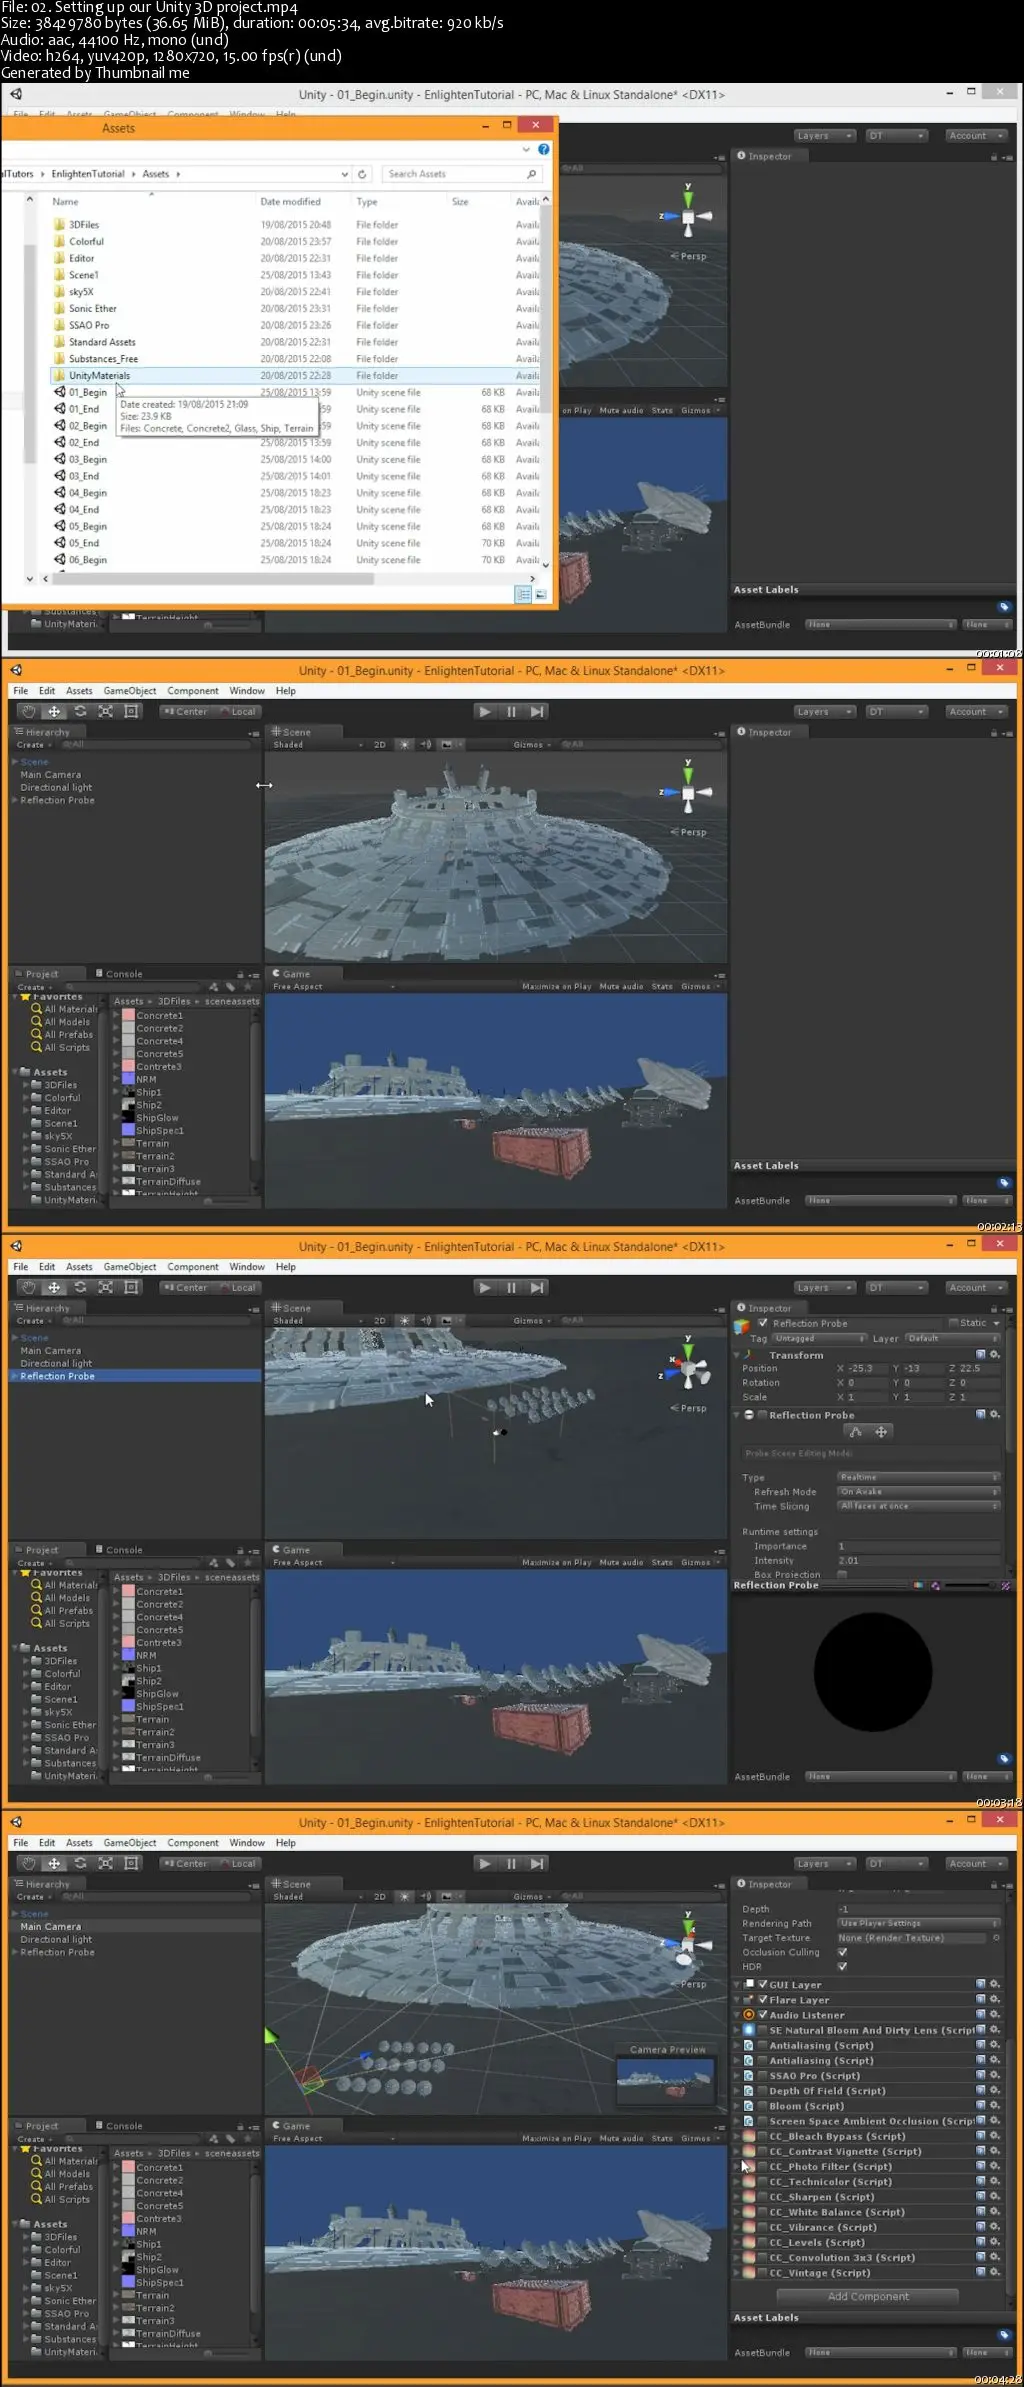Select highlighted Reflection Probe in Hierarchy
Screen dimensions: 1024x2387
pos(135,1376)
